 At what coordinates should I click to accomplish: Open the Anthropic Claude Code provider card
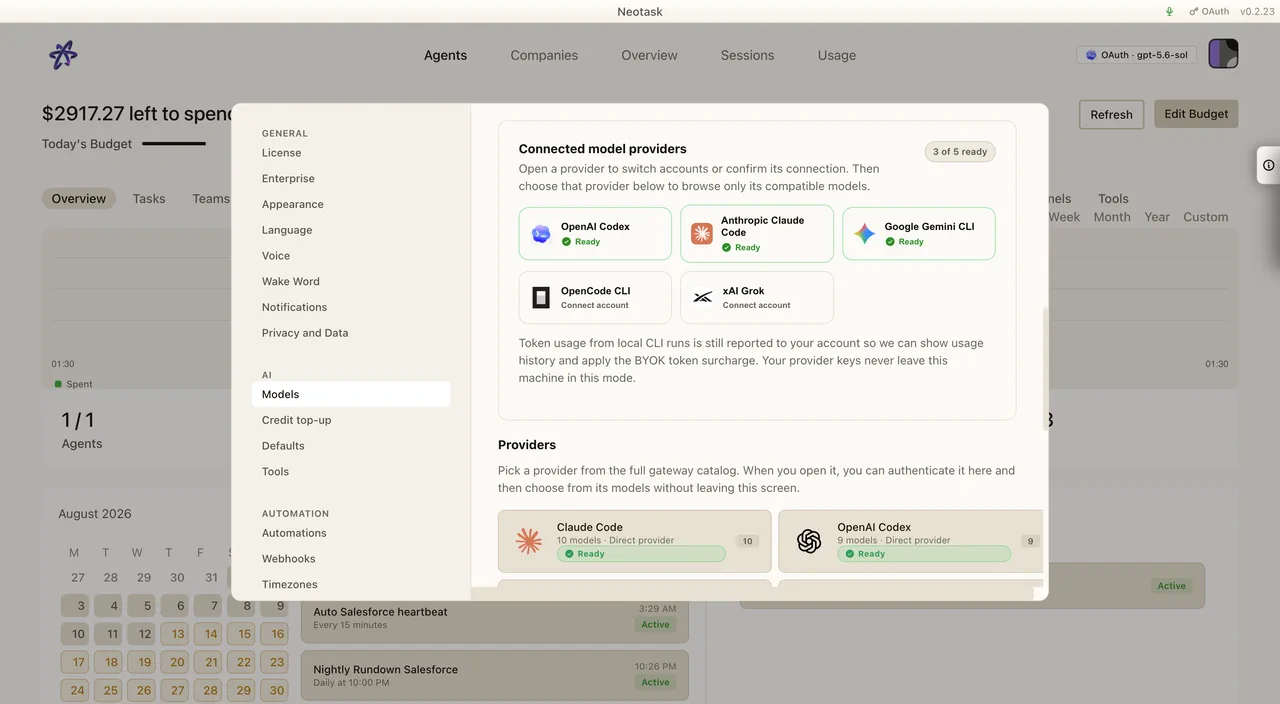[757, 234]
